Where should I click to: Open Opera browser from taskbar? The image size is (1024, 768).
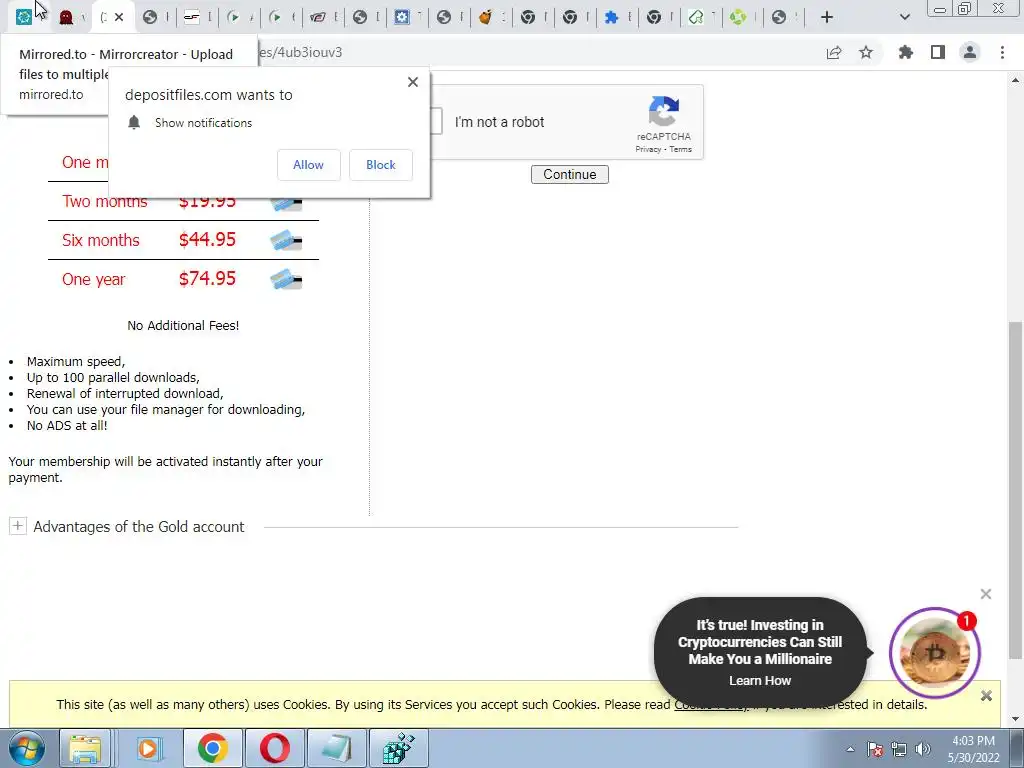pyautogui.click(x=275, y=749)
